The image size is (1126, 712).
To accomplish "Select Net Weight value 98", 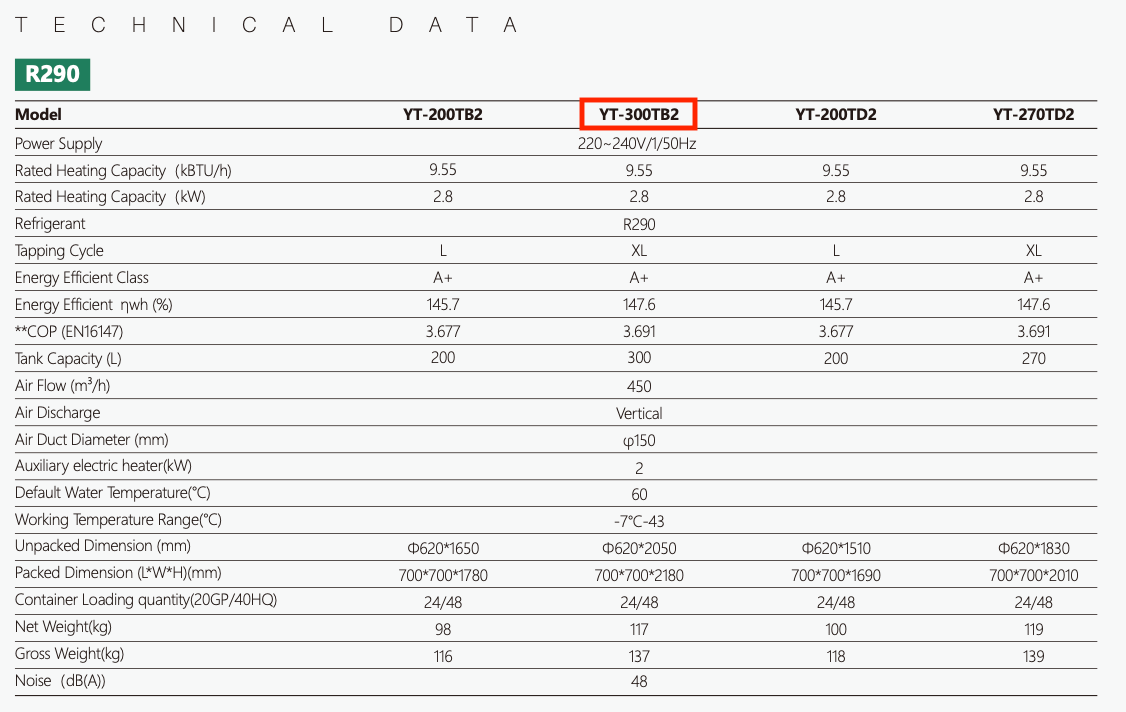I will coord(443,629).
